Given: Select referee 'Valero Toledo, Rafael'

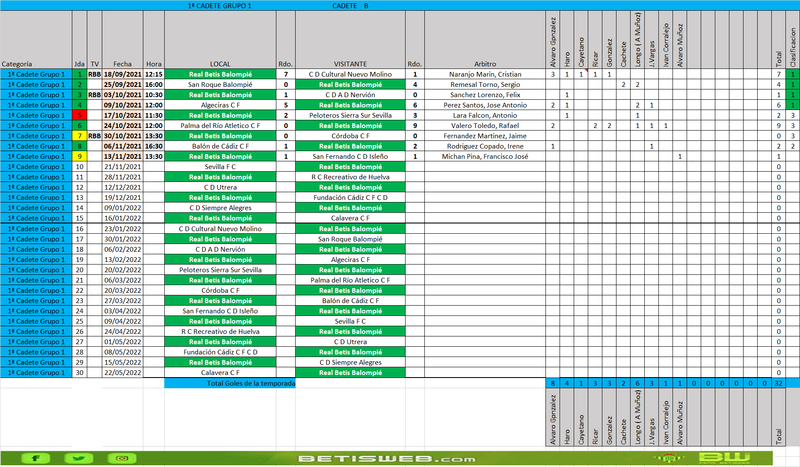Looking at the screenshot, I should (485, 126).
